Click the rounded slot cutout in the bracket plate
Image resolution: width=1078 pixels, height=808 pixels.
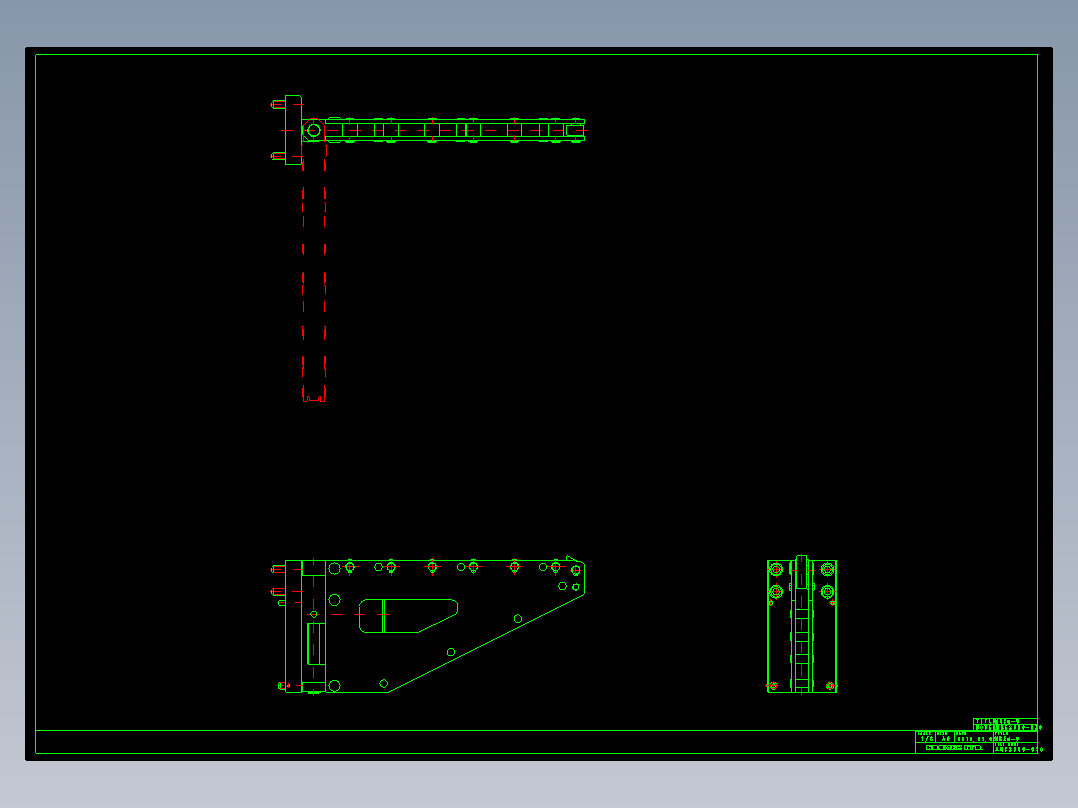pyautogui.click(x=408, y=615)
